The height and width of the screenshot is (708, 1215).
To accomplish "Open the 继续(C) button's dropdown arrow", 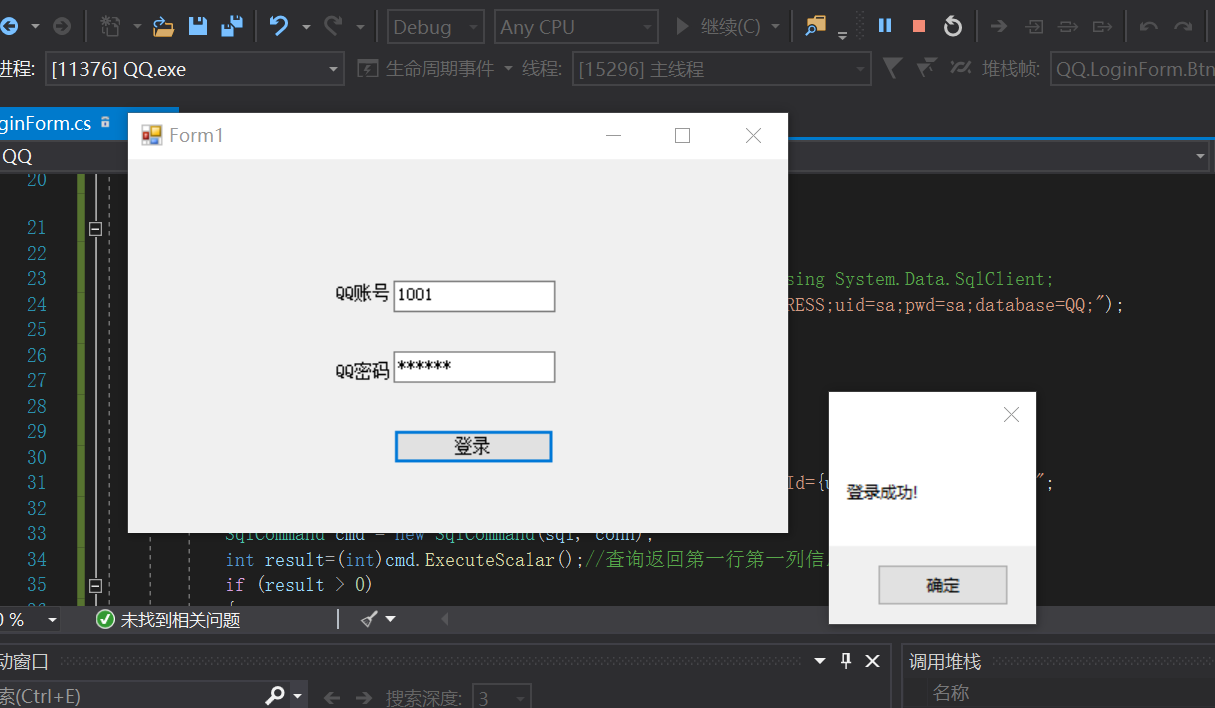I will click(x=774, y=27).
